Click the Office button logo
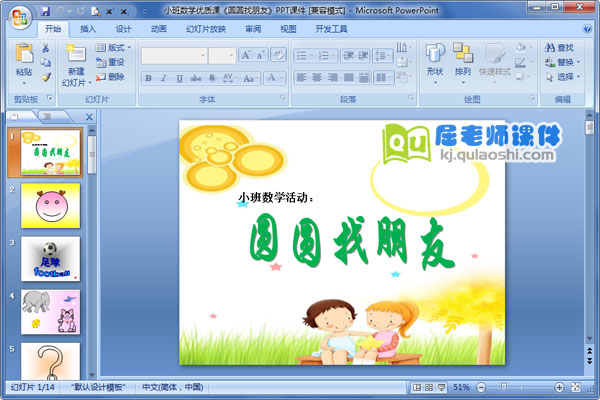 pos(19,17)
